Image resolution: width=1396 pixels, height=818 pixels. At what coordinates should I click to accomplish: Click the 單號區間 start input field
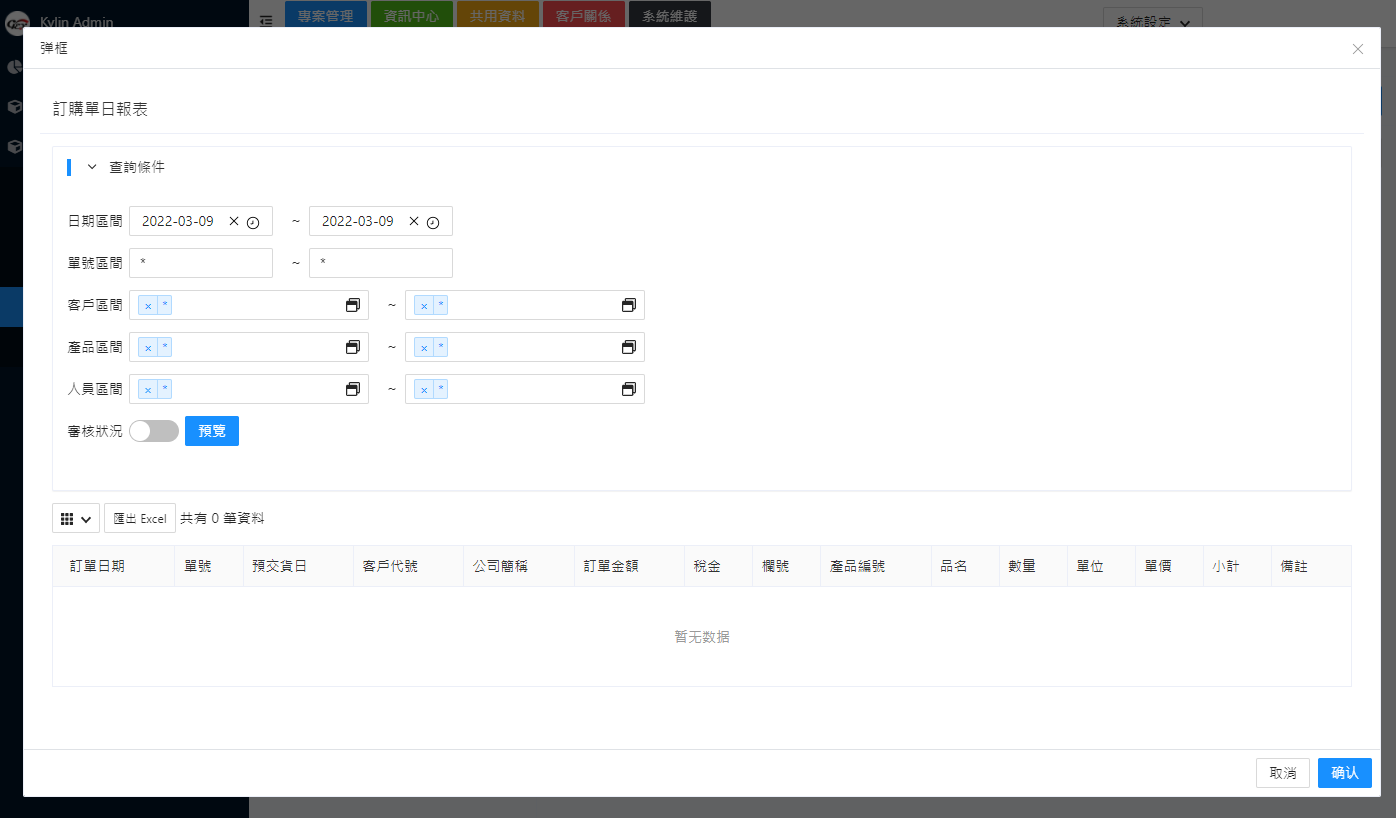point(201,263)
